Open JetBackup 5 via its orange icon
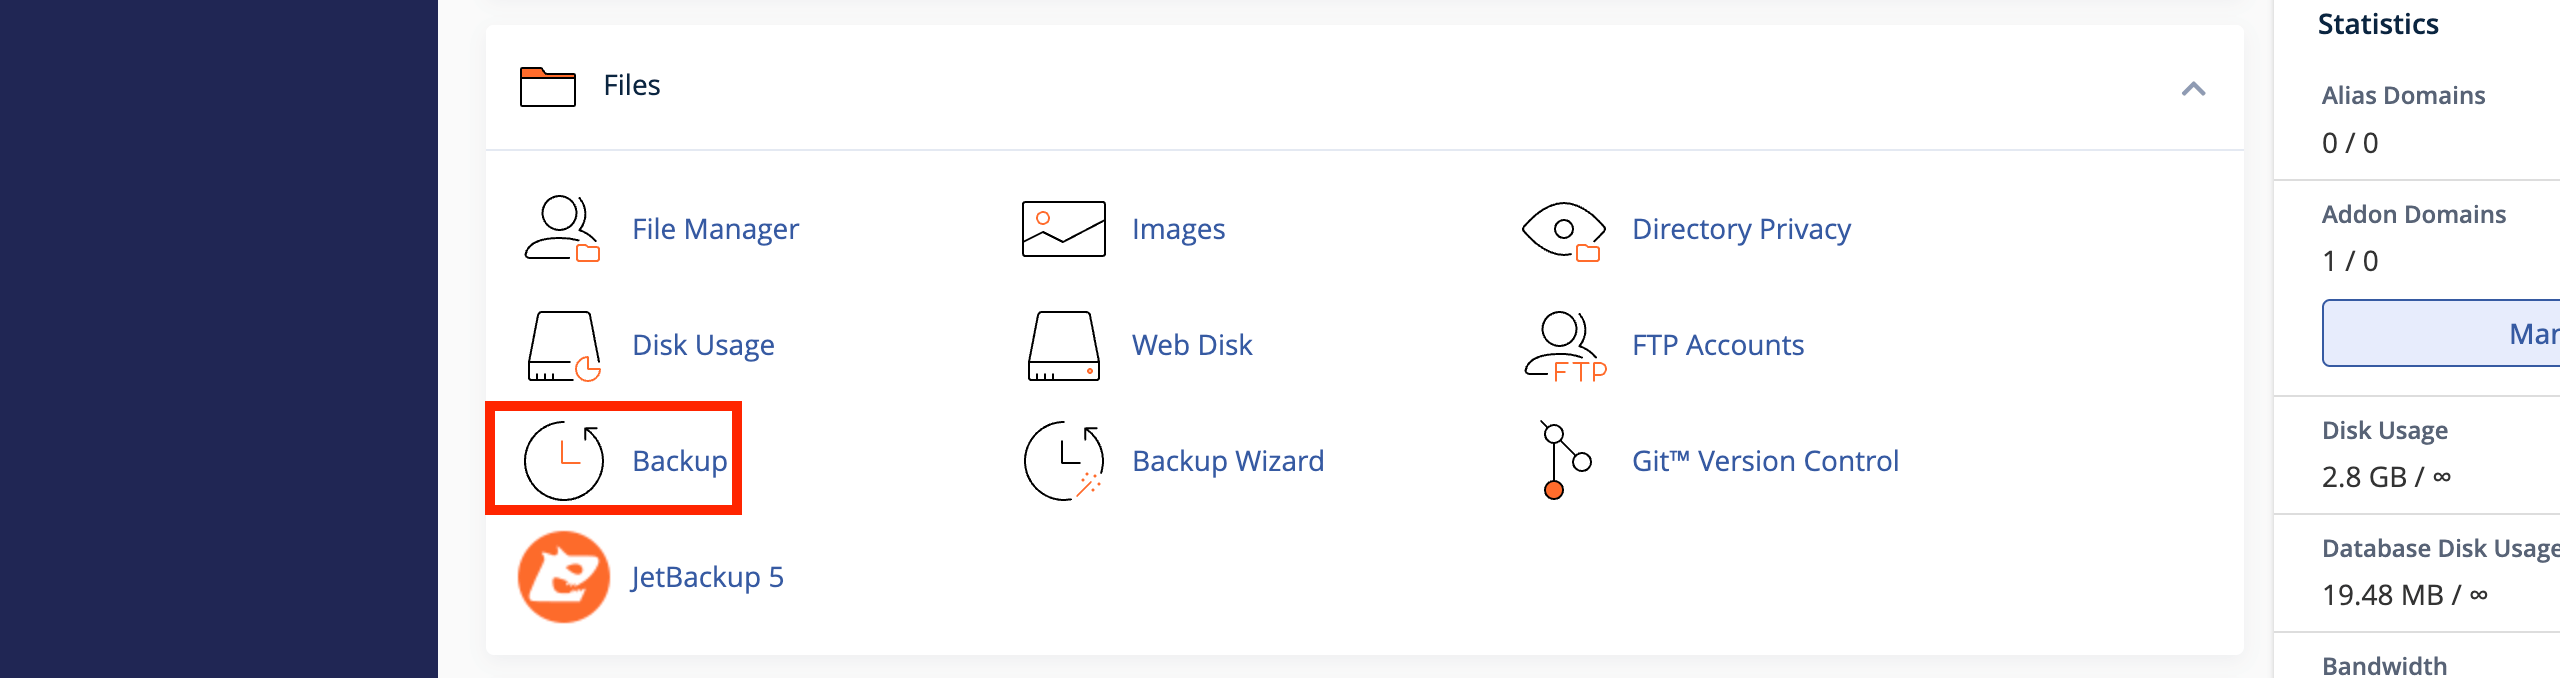 (x=563, y=577)
